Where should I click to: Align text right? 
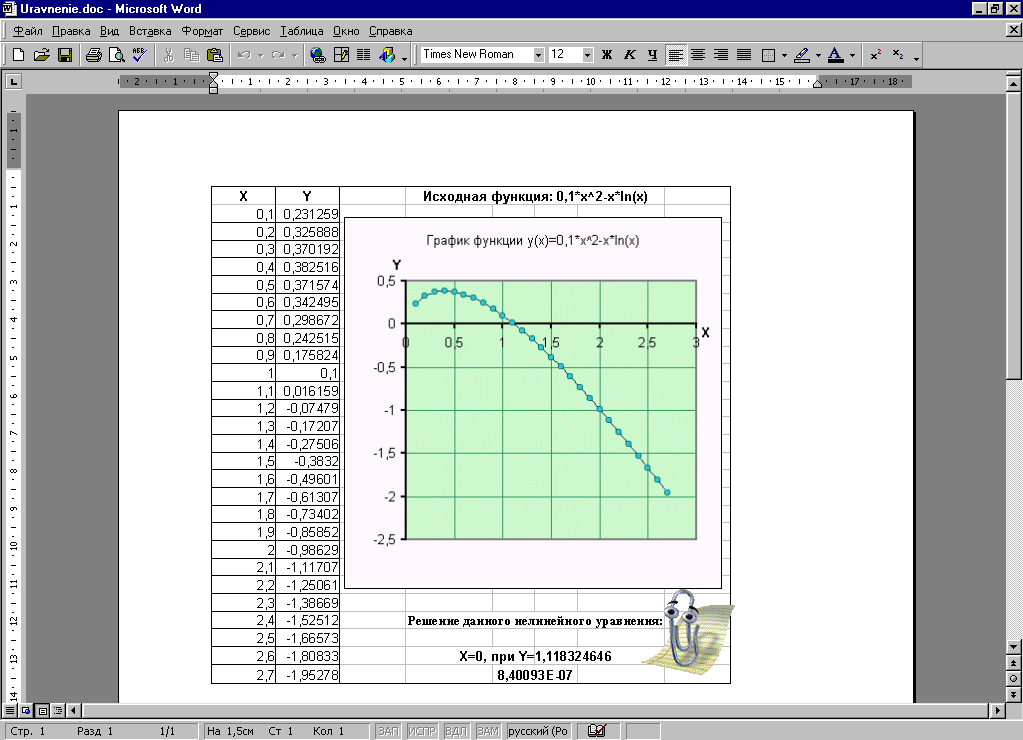click(x=721, y=55)
